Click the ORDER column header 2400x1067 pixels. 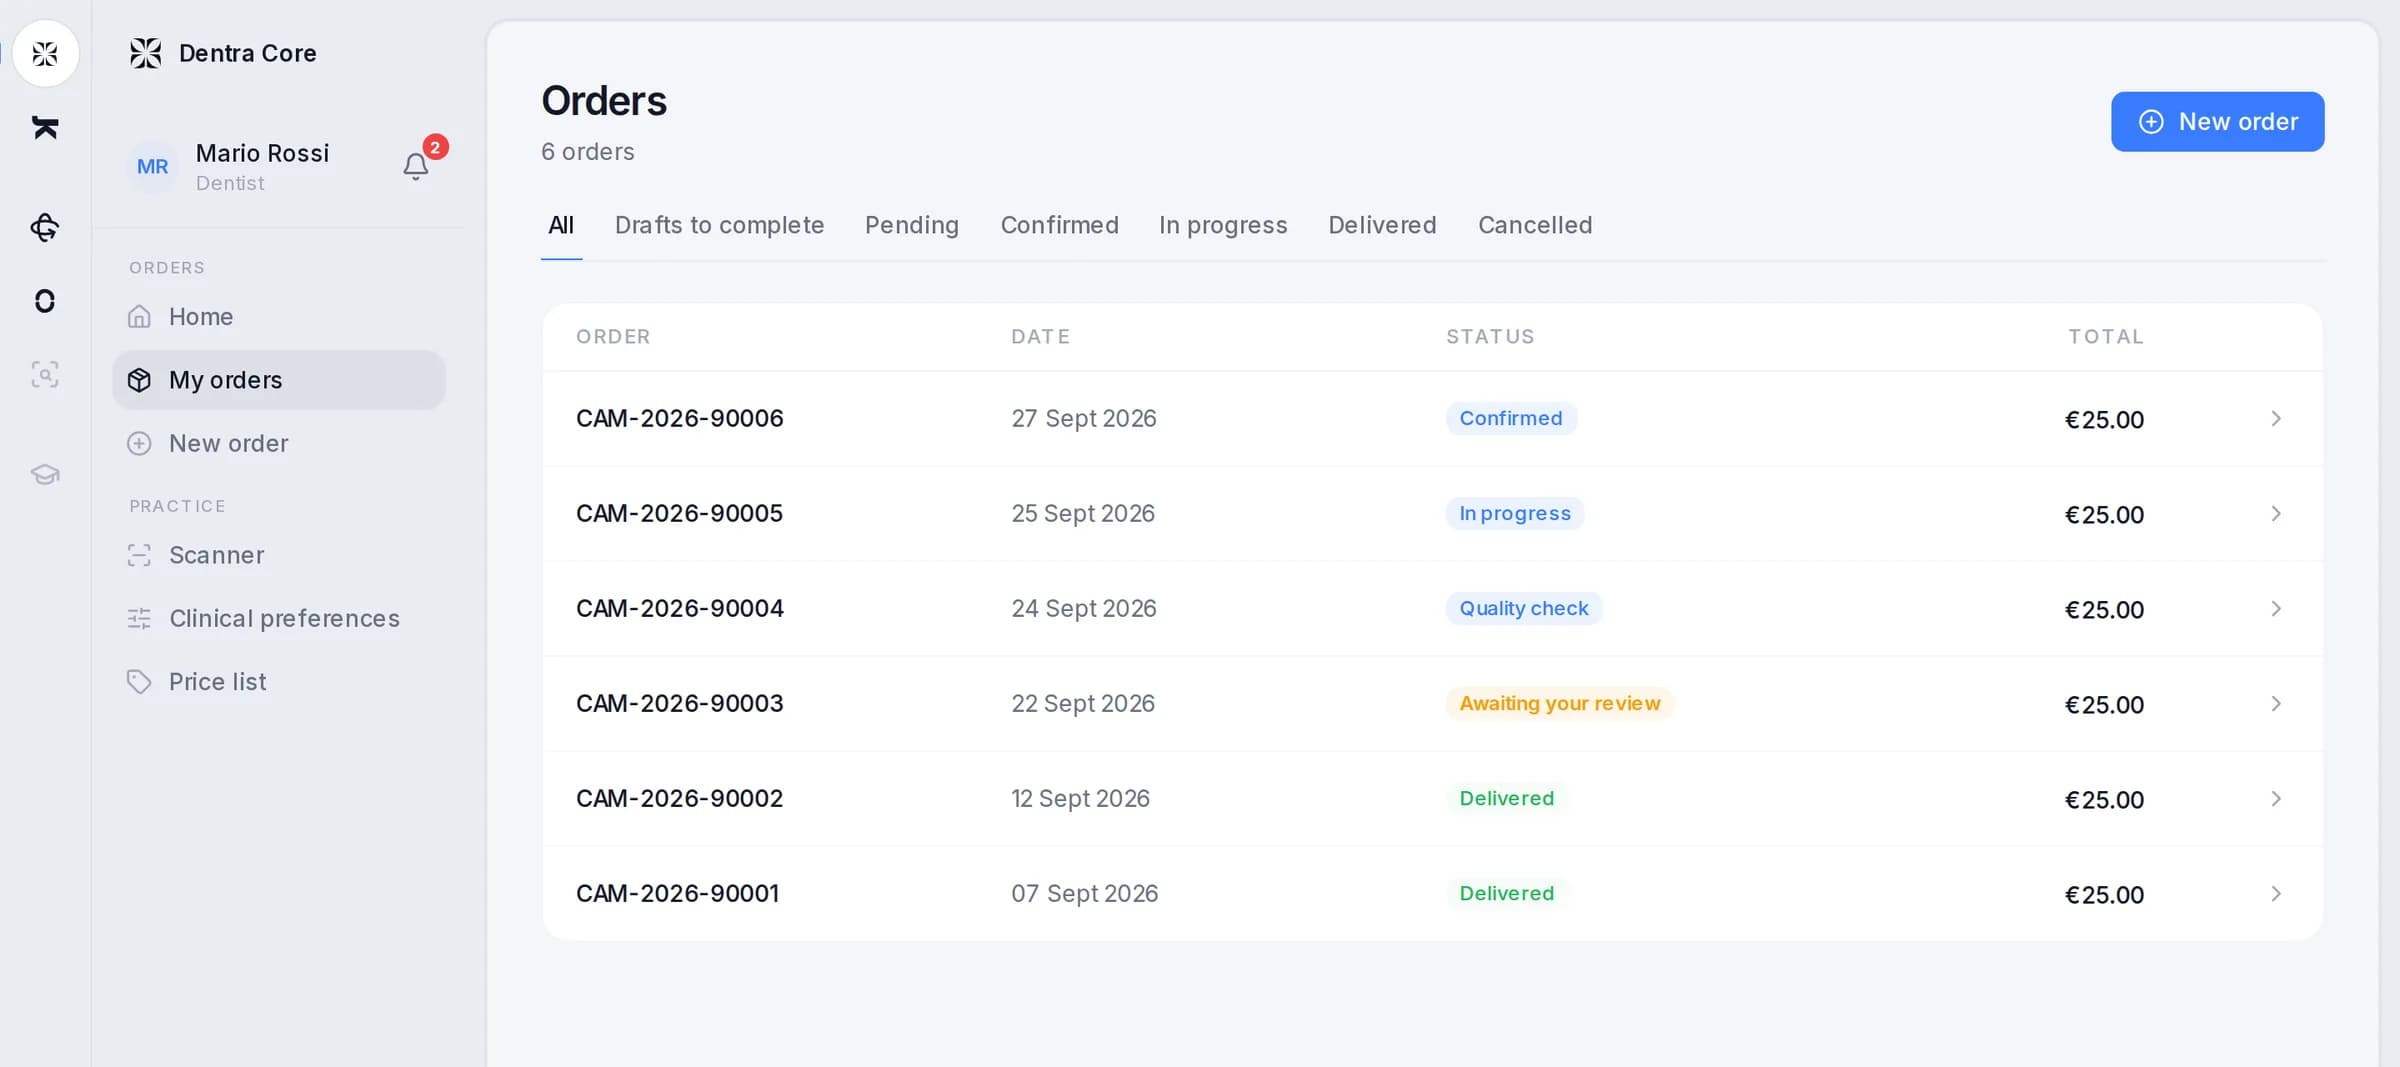613,337
